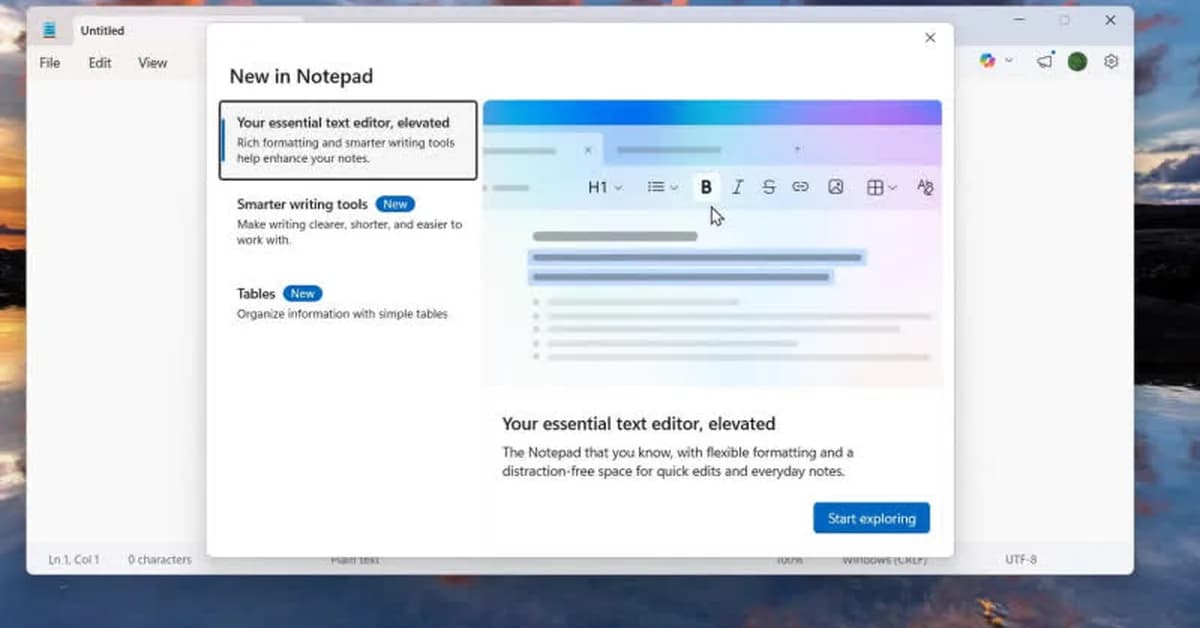Open the green account profile avatar
This screenshot has width=1200, height=628.
pyautogui.click(x=1077, y=61)
